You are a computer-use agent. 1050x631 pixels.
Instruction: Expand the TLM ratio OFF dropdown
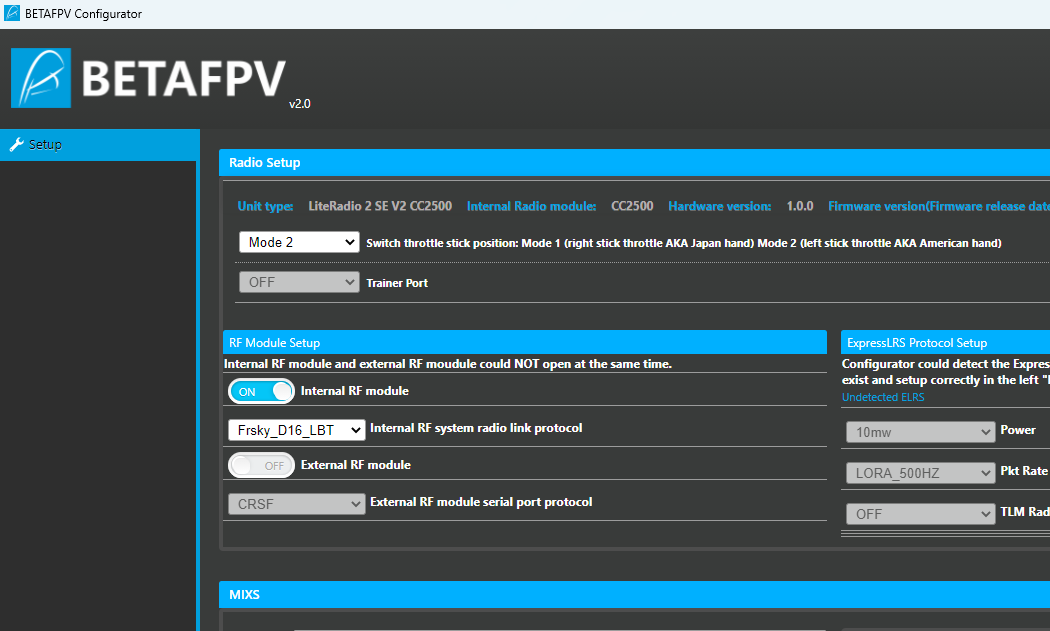click(x=920, y=514)
